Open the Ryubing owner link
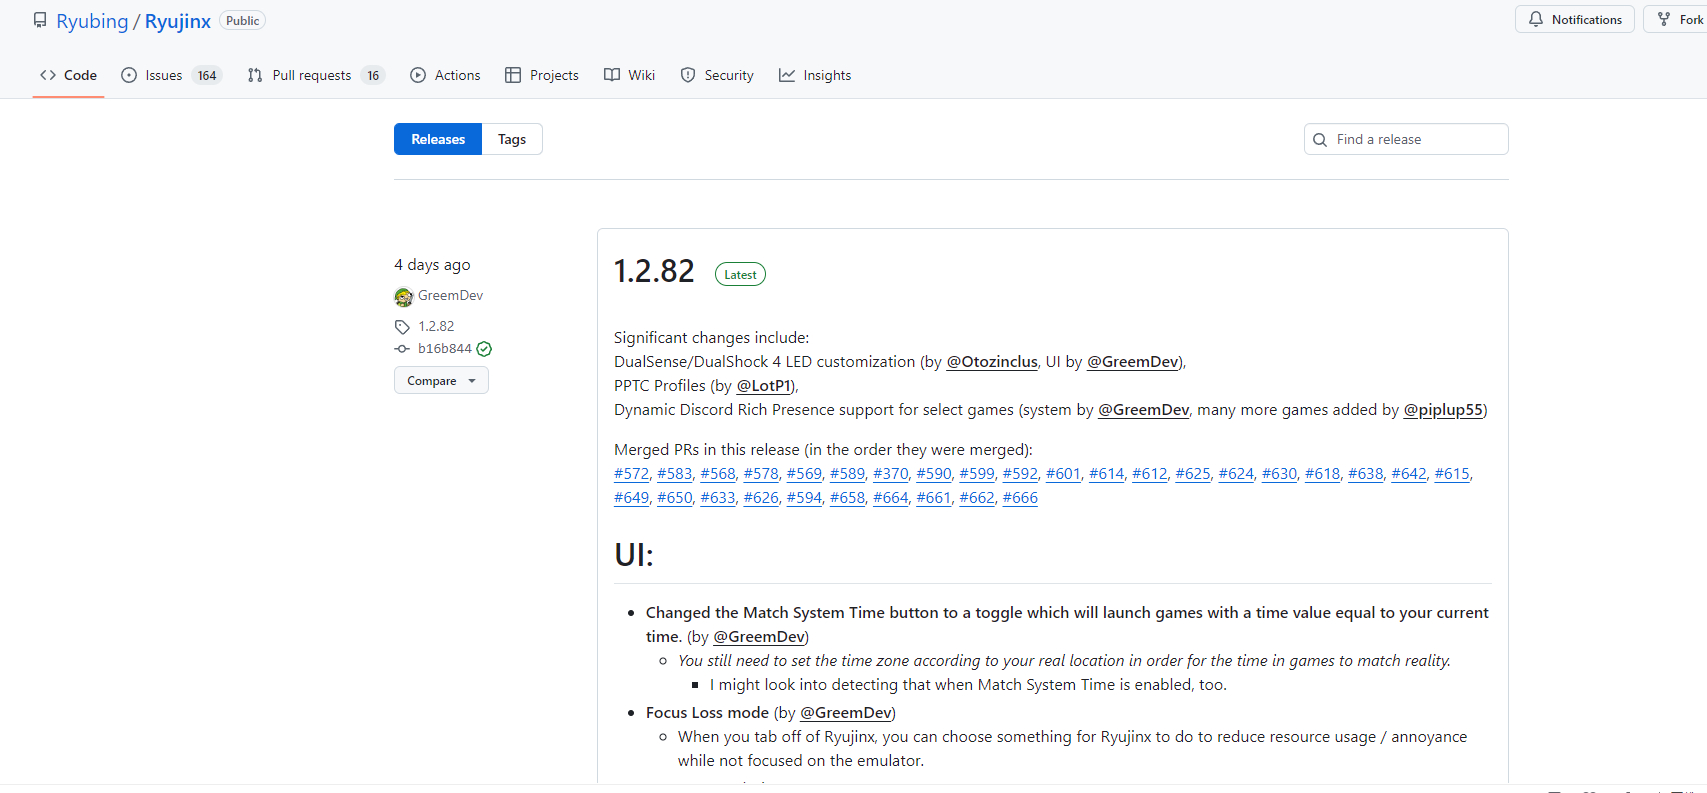The image size is (1707, 793). (x=92, y=21)
